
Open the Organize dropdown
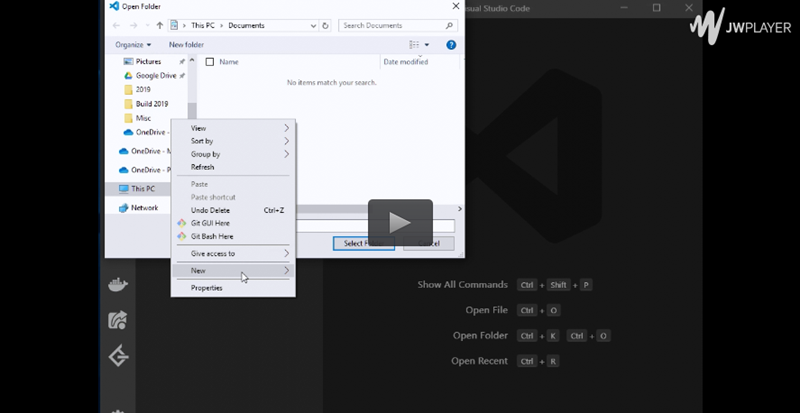click(x=133, y=45)
